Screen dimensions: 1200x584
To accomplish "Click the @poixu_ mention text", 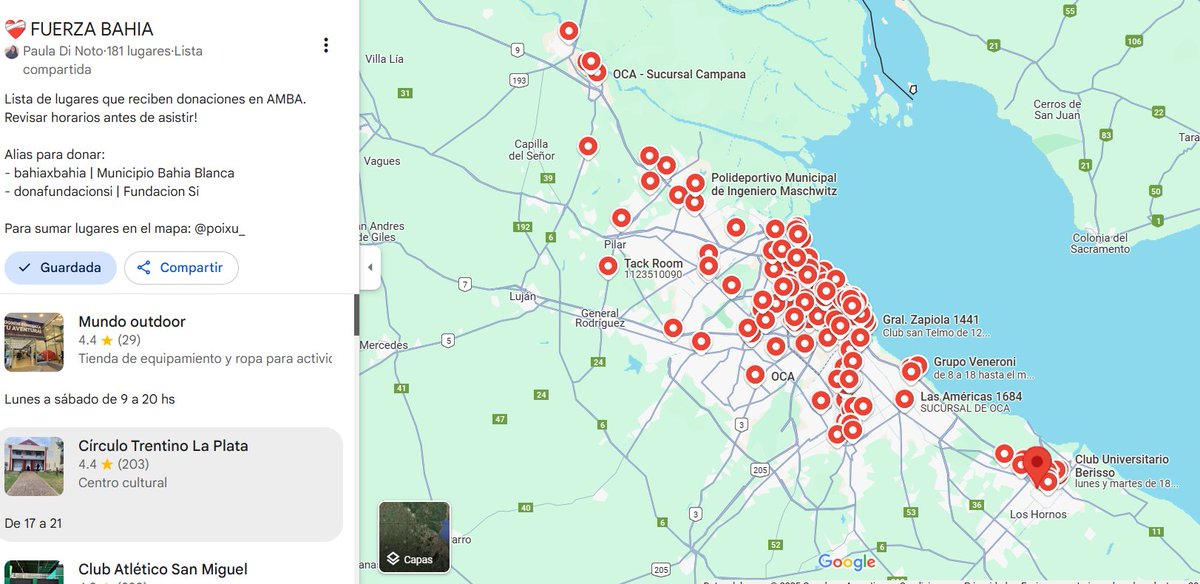I will pos(220,228).
